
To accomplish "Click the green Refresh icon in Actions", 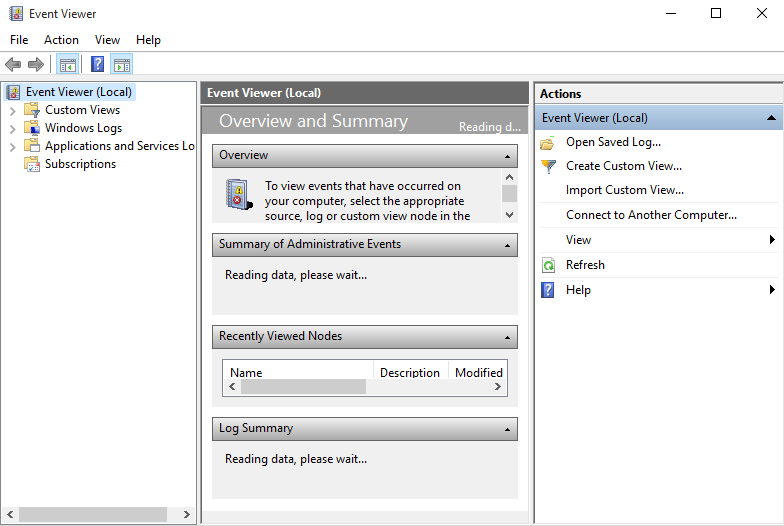I will tap(548, 265).
